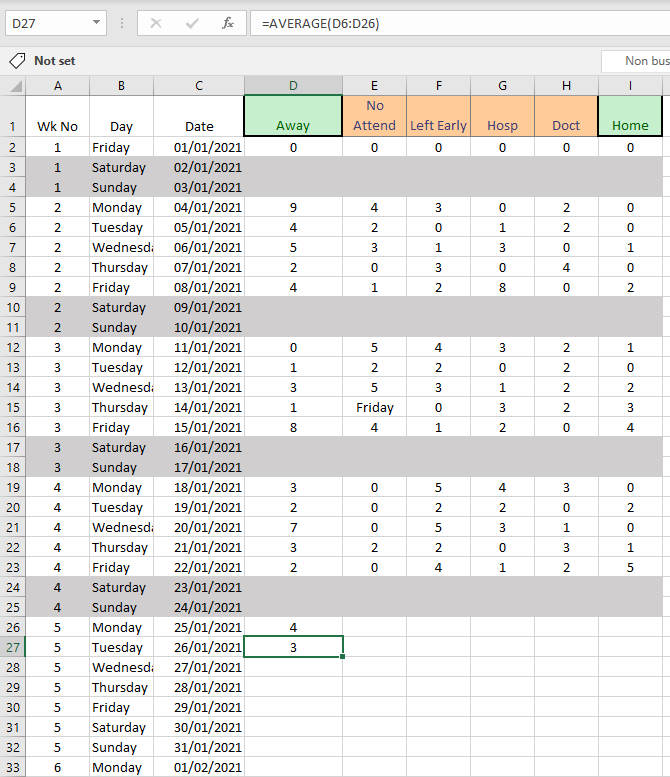
Task: Click the orange 'Doct' header cell
Action: (x=566, y=116)
